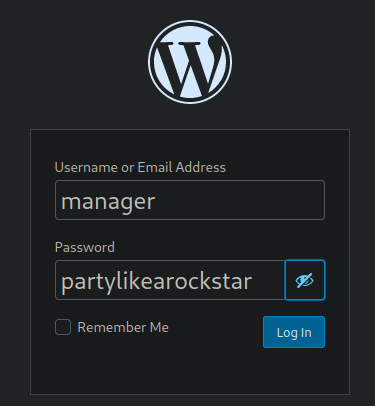Image resolution: width=375 pixels, height=406 pixels.
Task: Click the Remember Me label text
Action: point(123,327)
